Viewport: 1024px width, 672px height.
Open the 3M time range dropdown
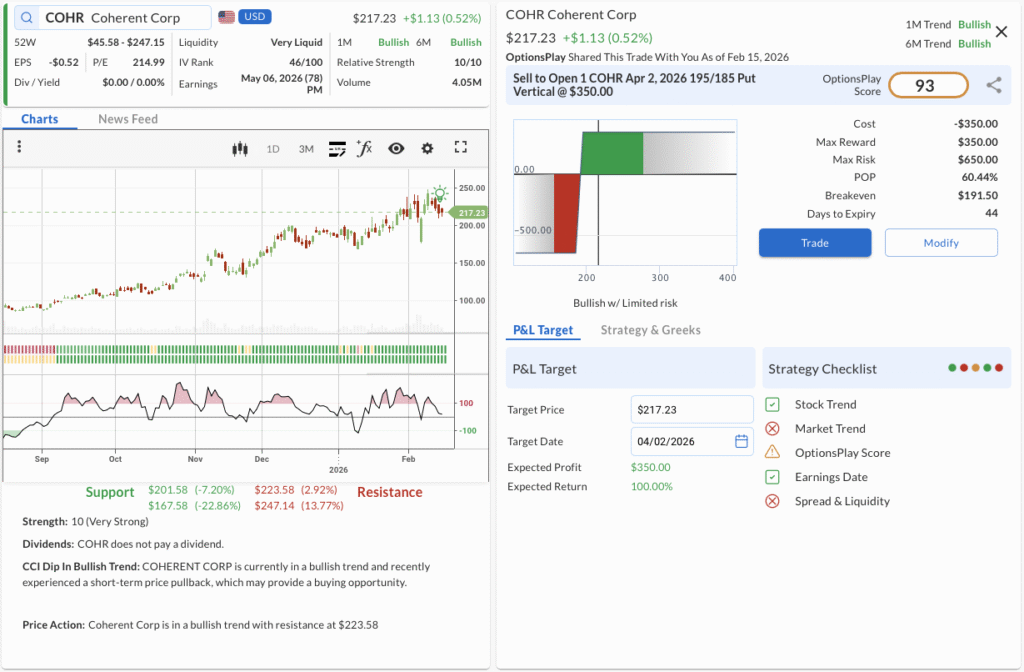point(306,149)
